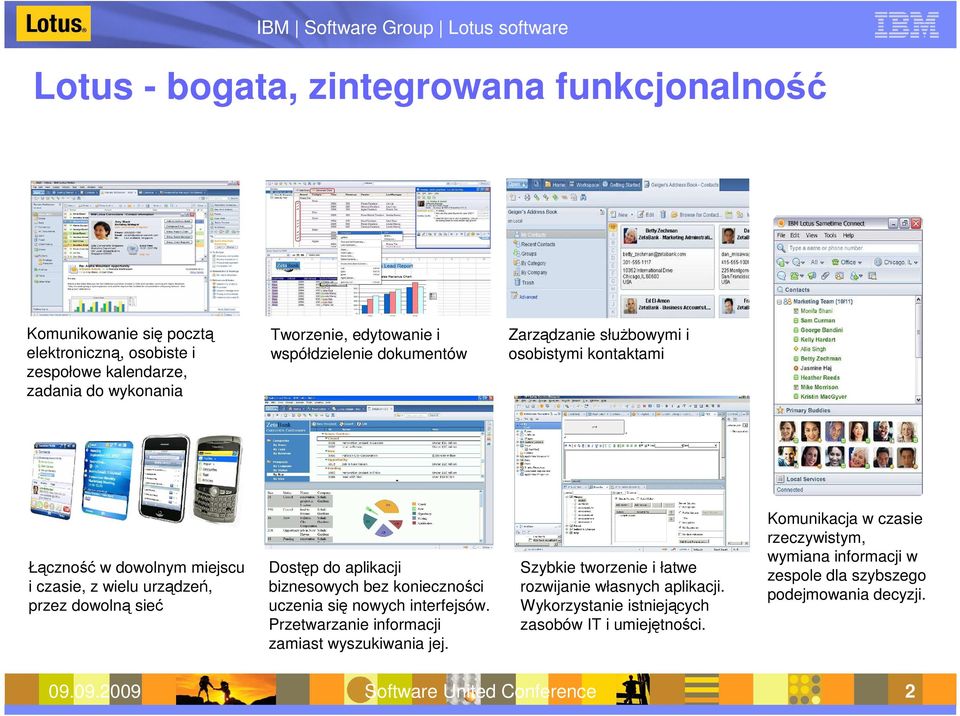Select Mike Morrison in contacts list
Image resolution: width=960 pixels, height=716 pixels.
point(819,387)
